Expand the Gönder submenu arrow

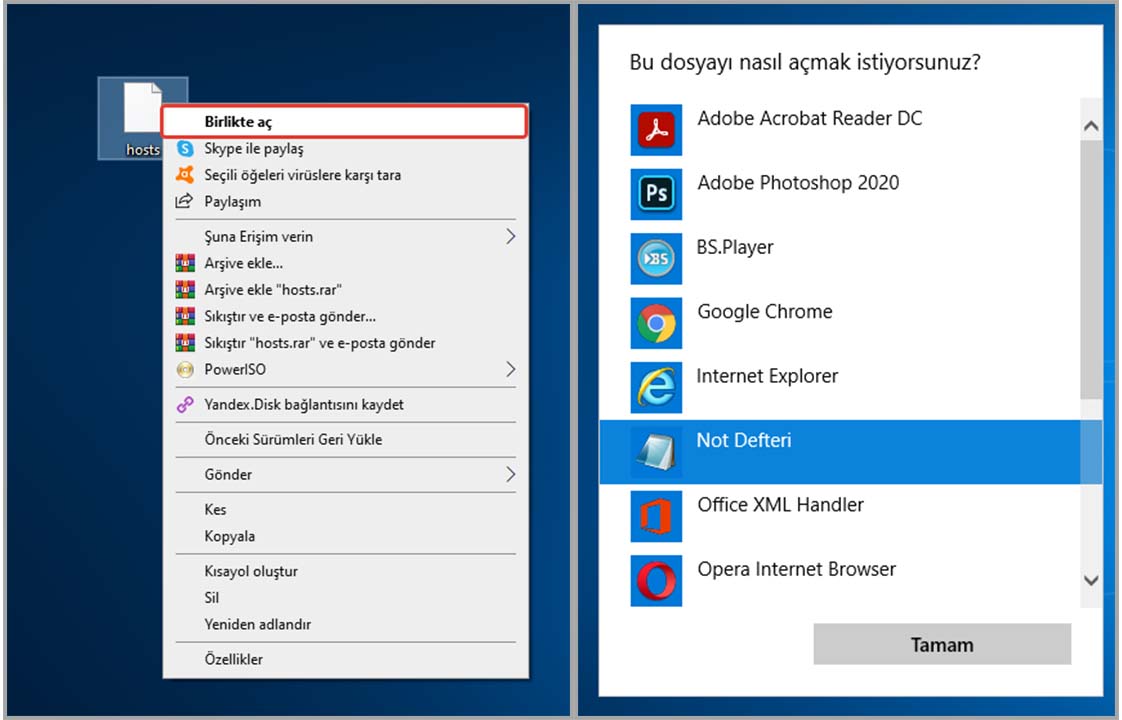click(x=510, y=474)
